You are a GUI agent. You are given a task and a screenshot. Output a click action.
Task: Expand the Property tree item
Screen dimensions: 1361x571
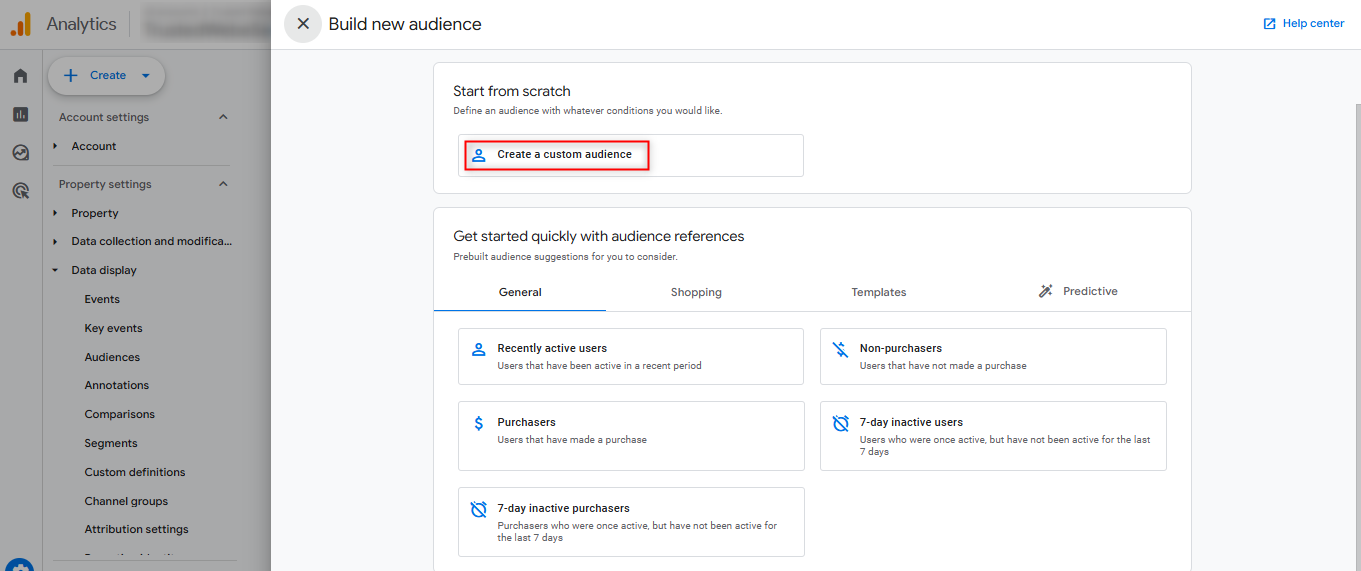[x=55, y=213]
